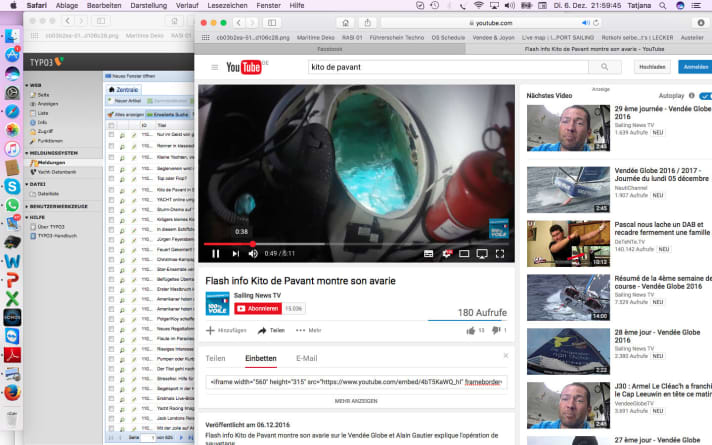Close the share panel with X
Viewport: 712px width, 445px height.
click(x=506, y=356)
